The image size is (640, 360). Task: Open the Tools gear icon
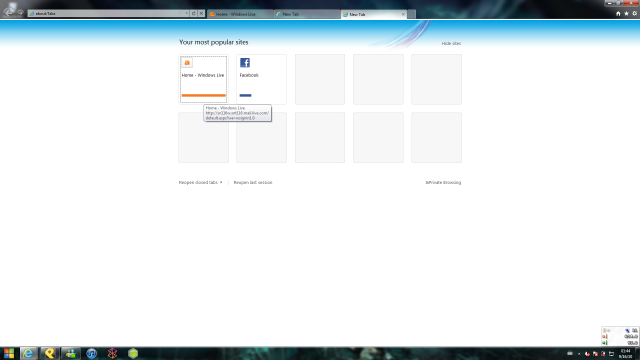pyautogui.click(x=635, y=13)
